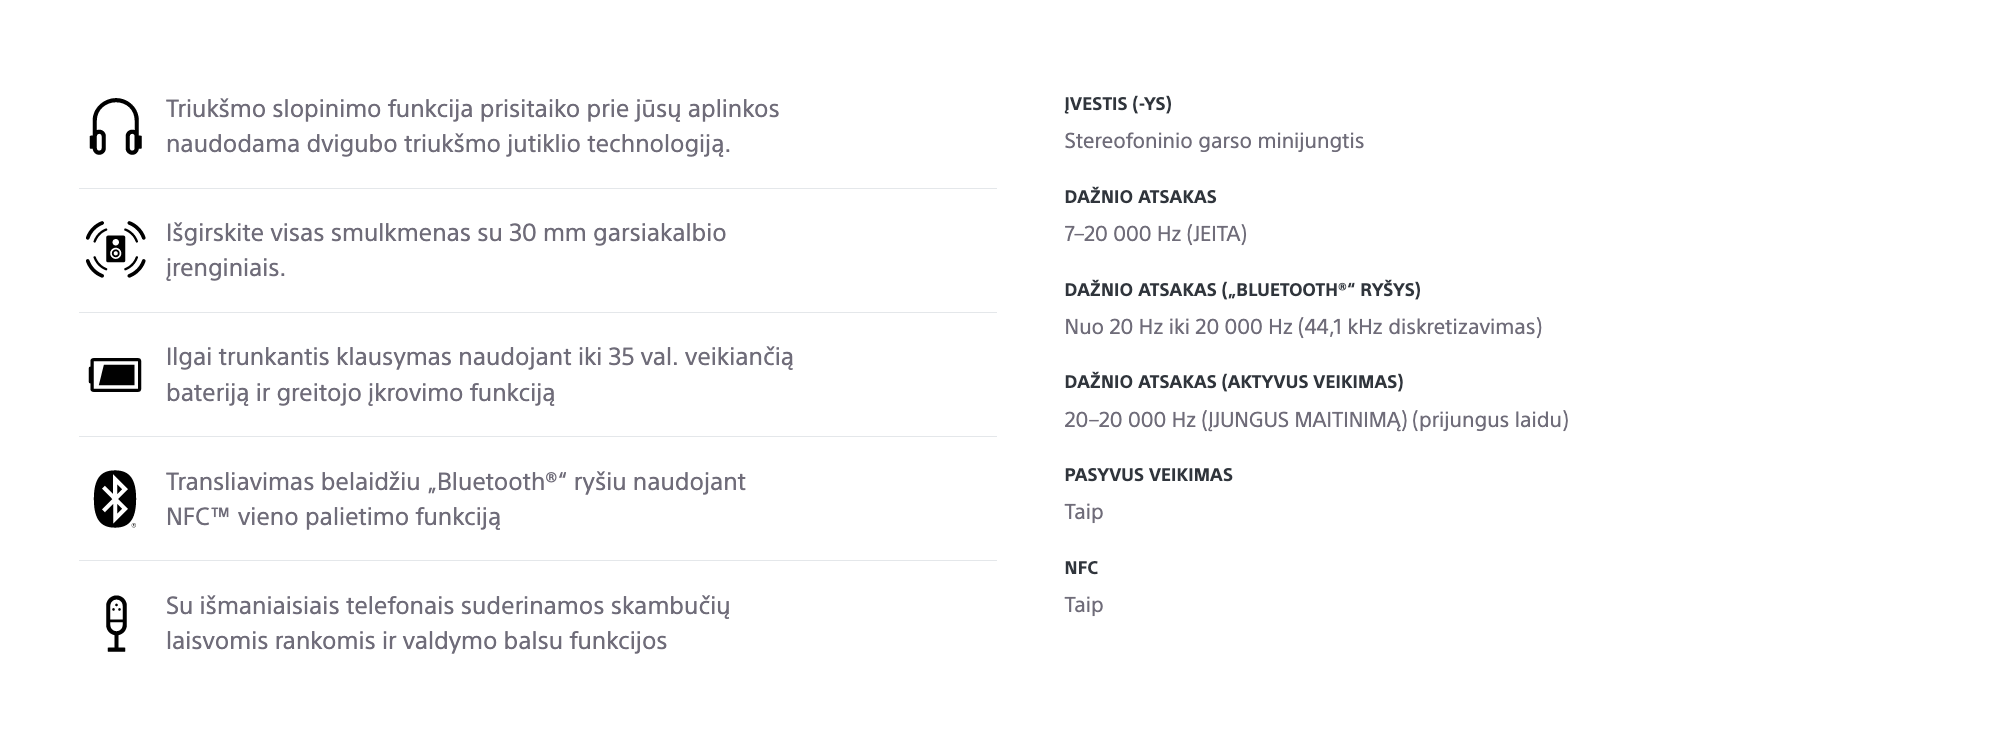Click the NFC spec heading
This screenshot has height=736, width=2010.
point(1081,568)
